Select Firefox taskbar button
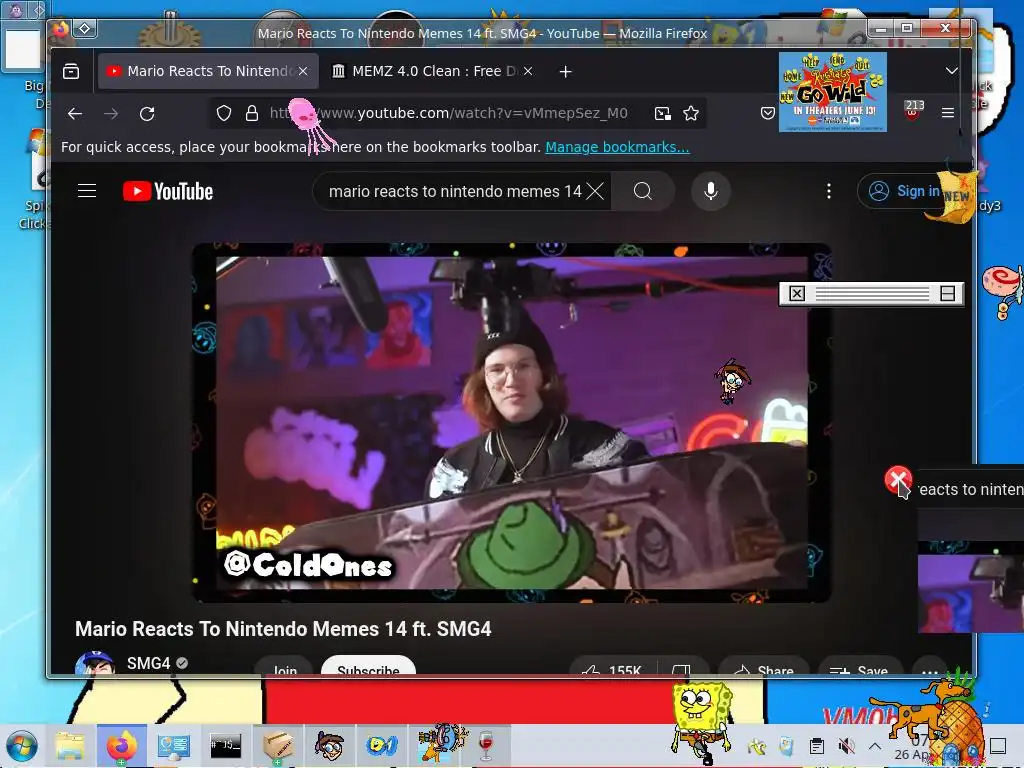Image resolution: width=1024 pixels, height=768 pixels. 121,745
